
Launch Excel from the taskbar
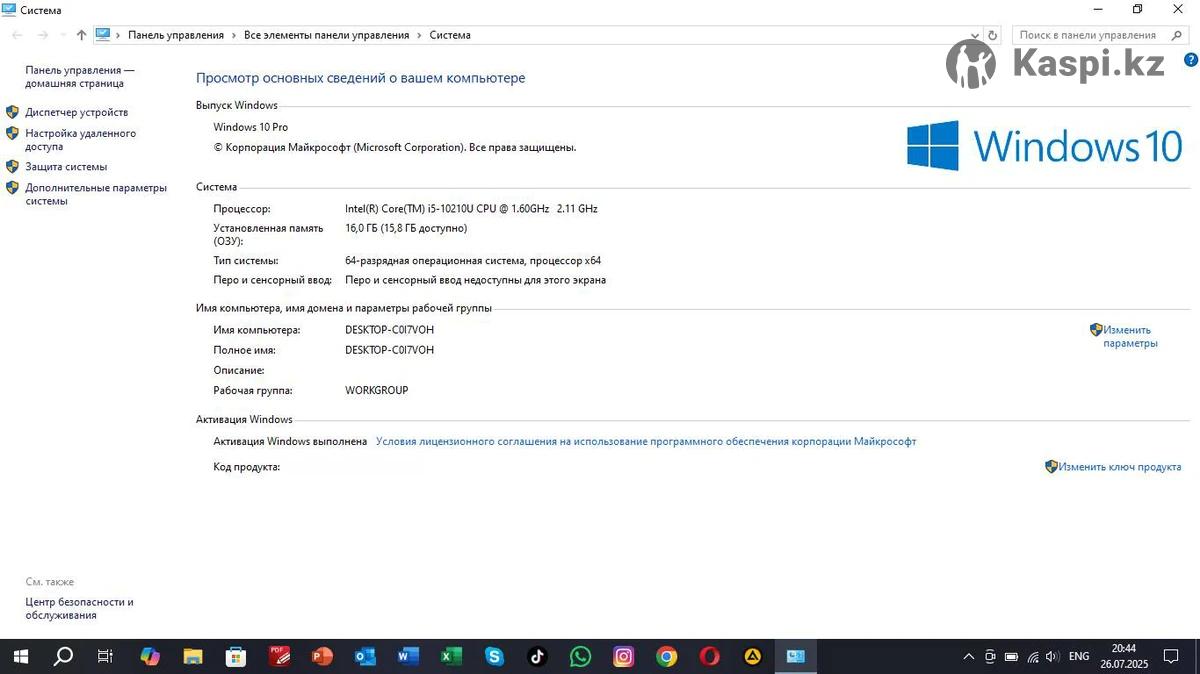[451, 657]
